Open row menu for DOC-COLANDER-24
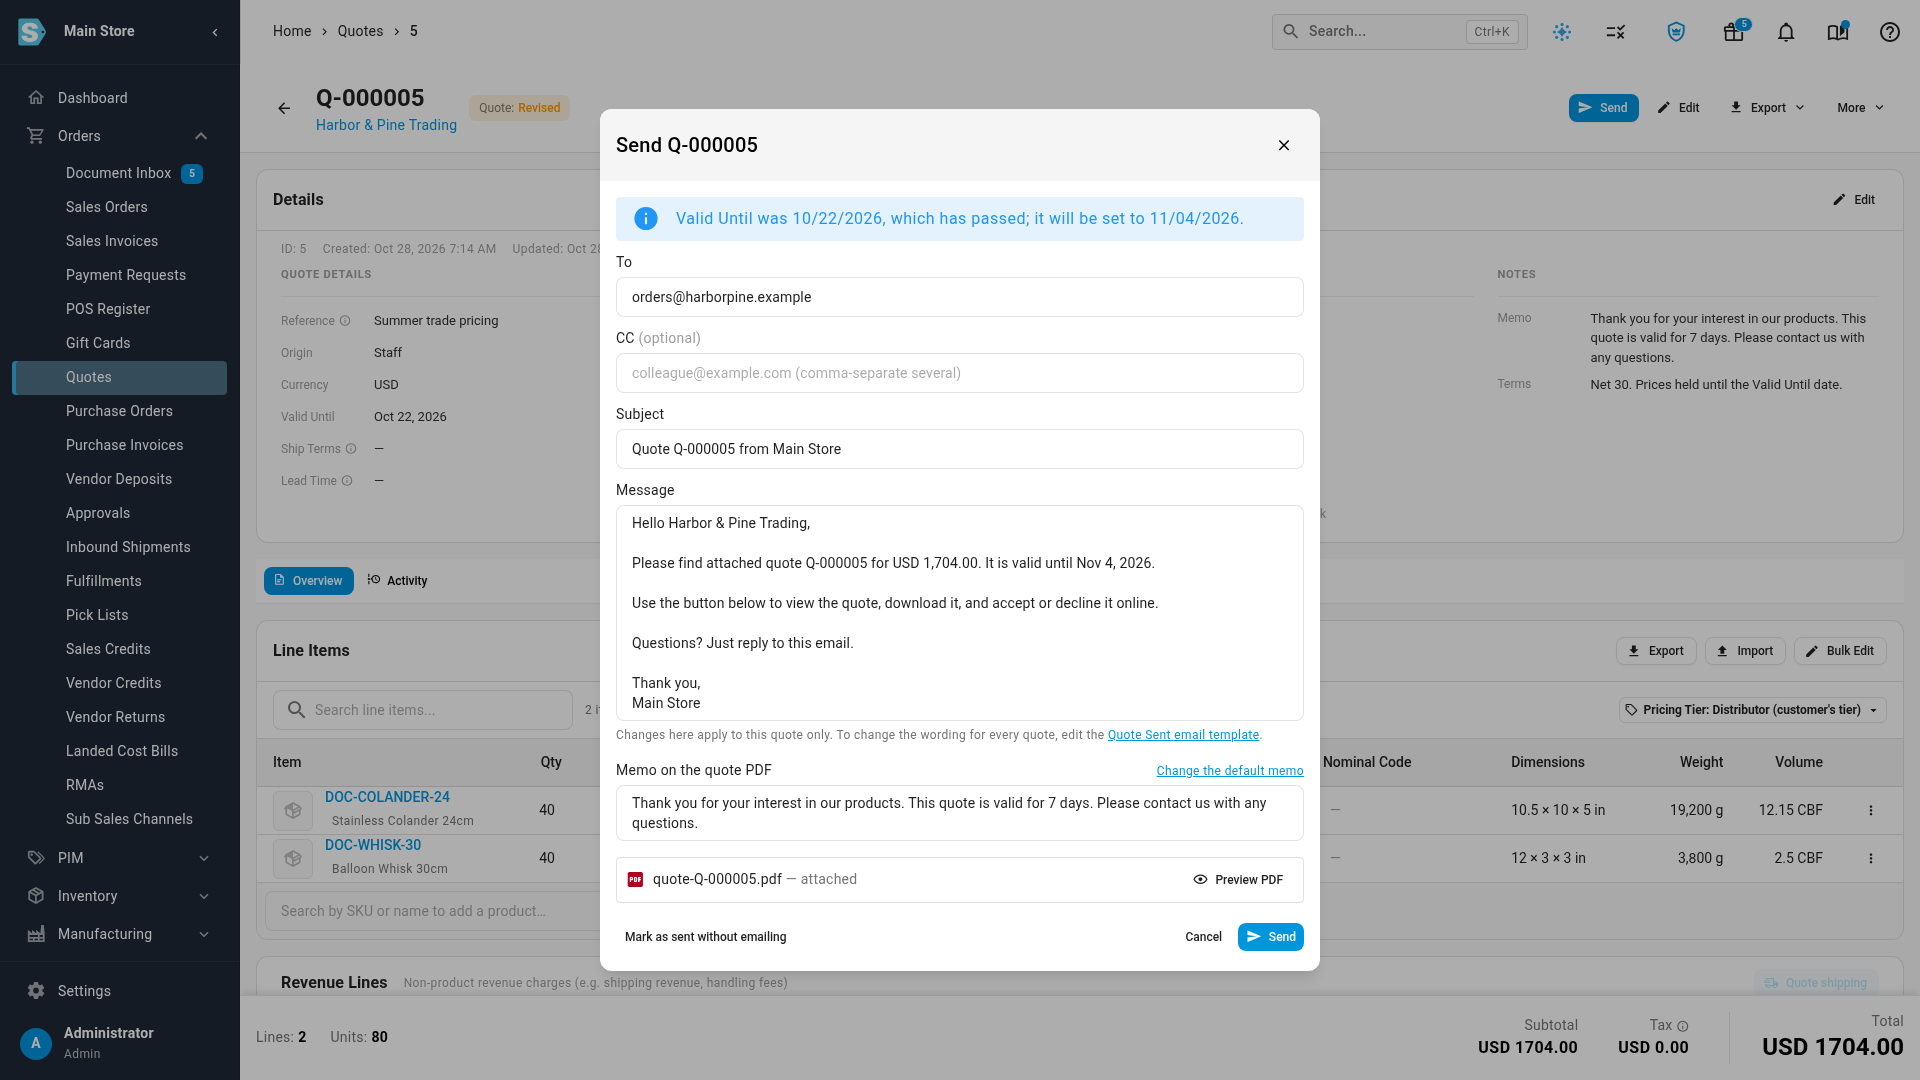The width and height of the screenshot is (1920, 1080). pos(1871,811)
